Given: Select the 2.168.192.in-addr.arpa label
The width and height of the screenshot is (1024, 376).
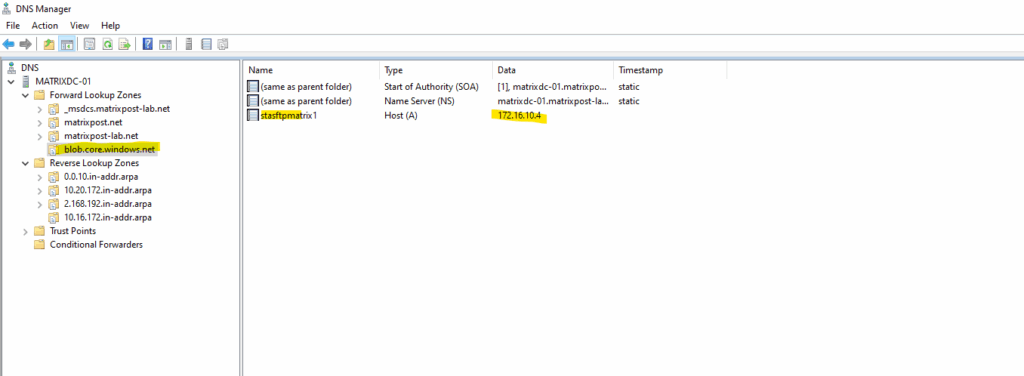Looking at the screenshot, I should coord(108,204).
